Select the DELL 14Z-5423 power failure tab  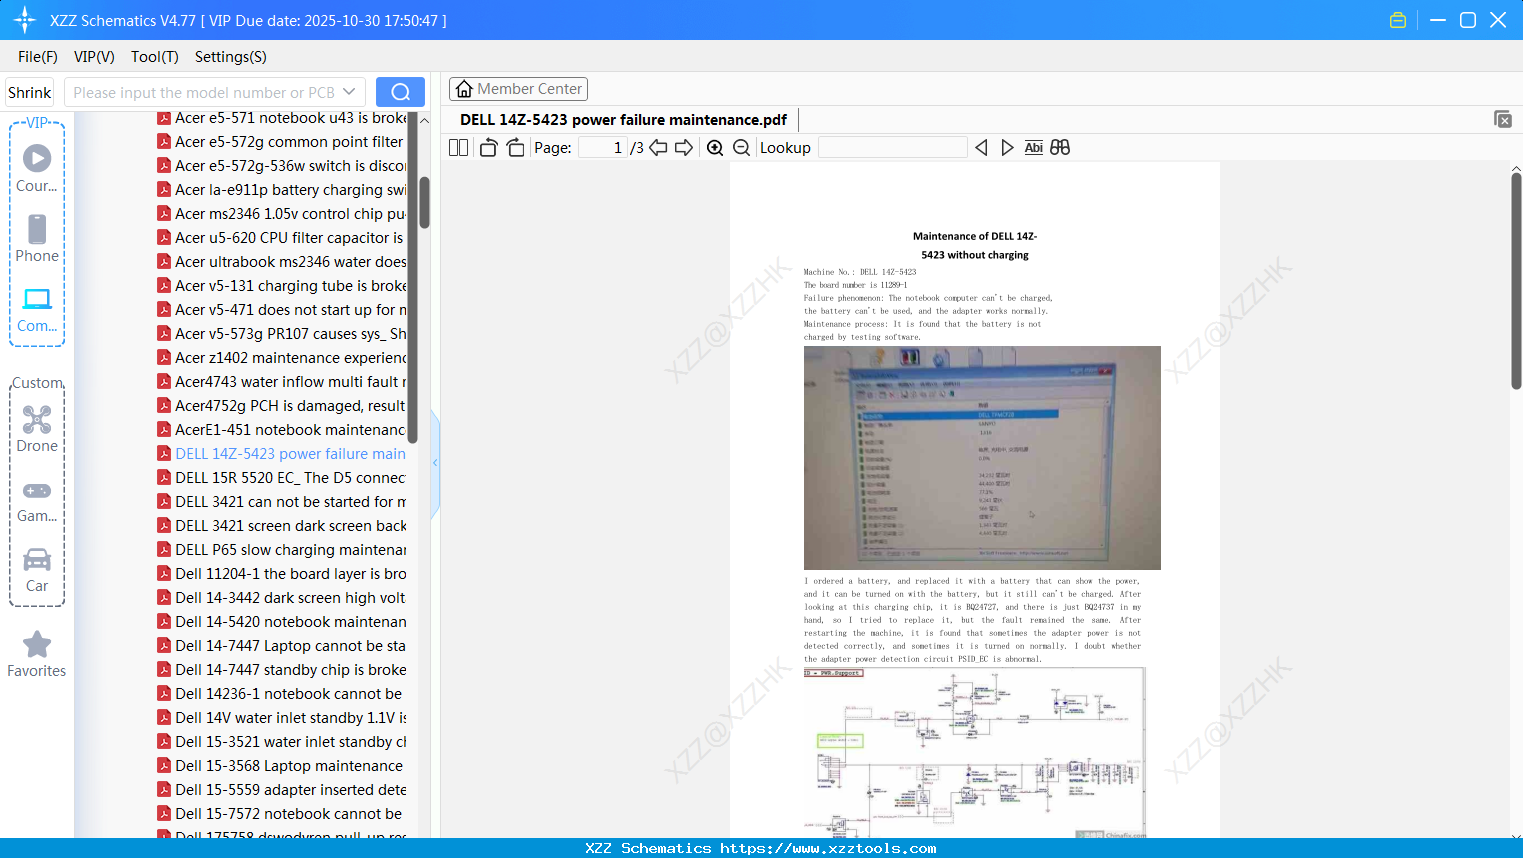click(623, 120)
